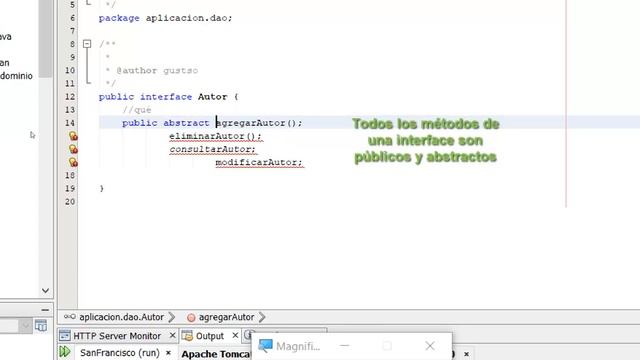Click the 'interface' keyword on line 12
The image size is (640, 360).
[x=166, y=97]
